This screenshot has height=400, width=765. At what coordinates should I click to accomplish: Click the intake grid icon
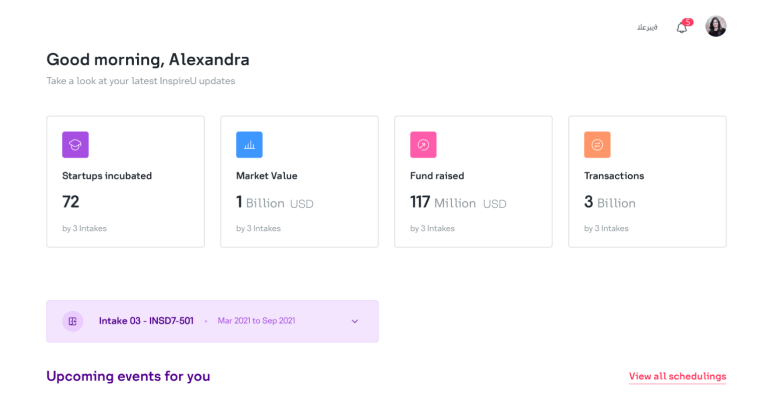tap(72, 321)
